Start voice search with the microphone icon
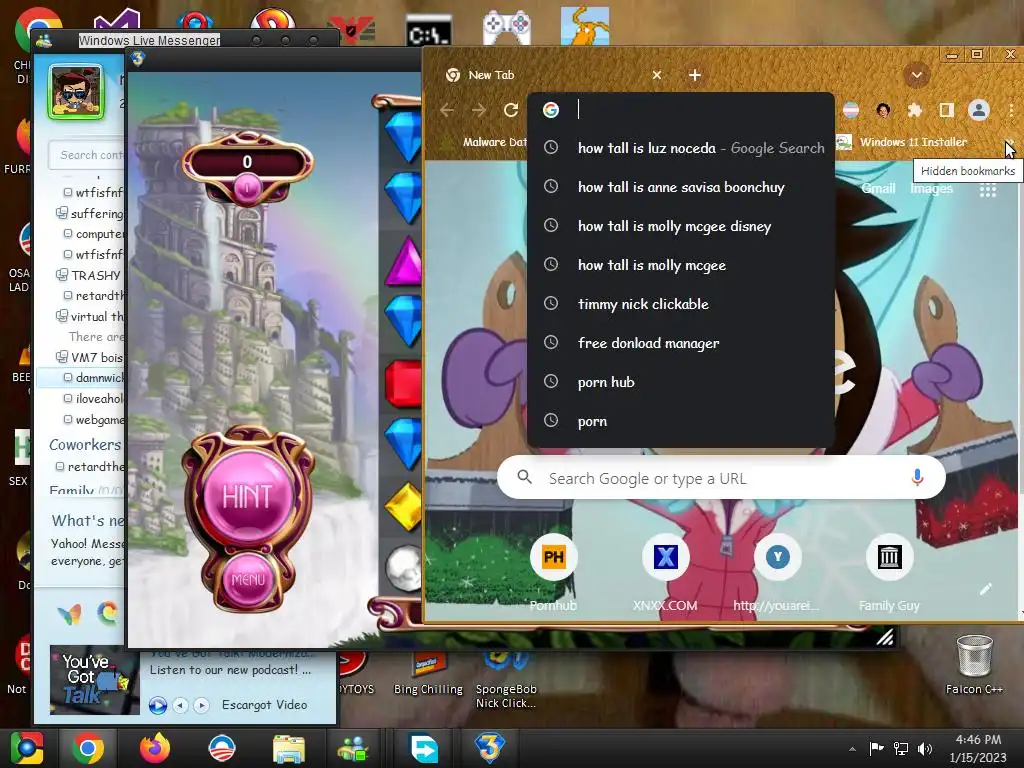 917,478
